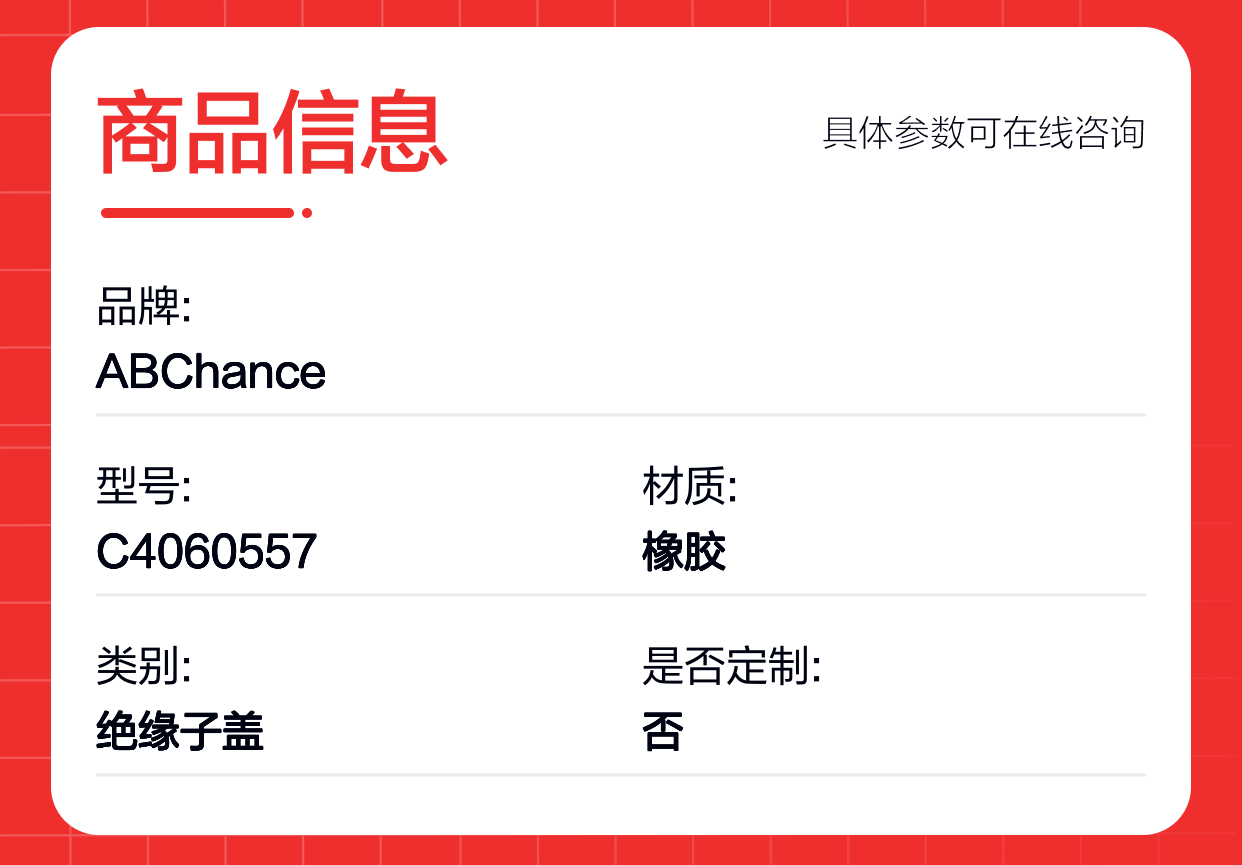Viewport: 1242px width, 865px height.
Task: Select the customization value 否
Action: pyautogui.click(x=663, y=732)
